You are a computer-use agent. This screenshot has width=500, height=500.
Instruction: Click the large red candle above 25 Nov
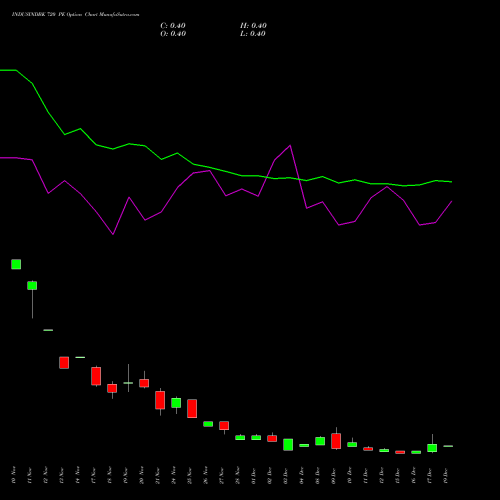click(x=192, y=408)
